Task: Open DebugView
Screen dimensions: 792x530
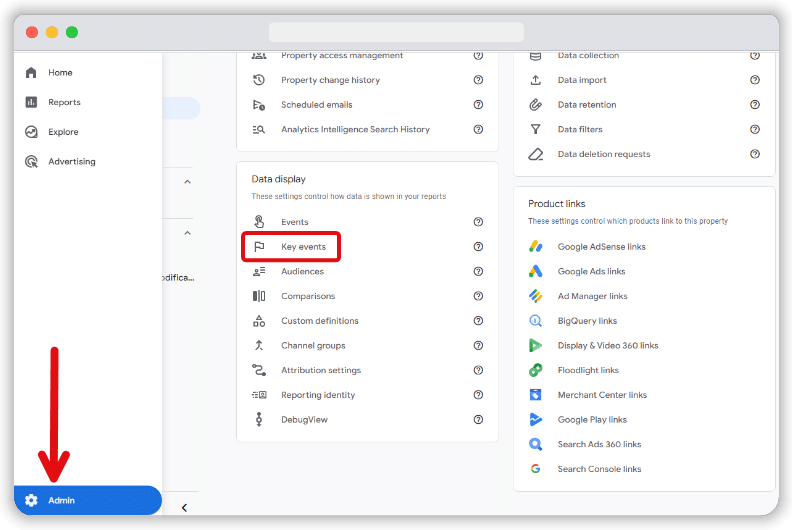Action: click(x=305, y=420)
